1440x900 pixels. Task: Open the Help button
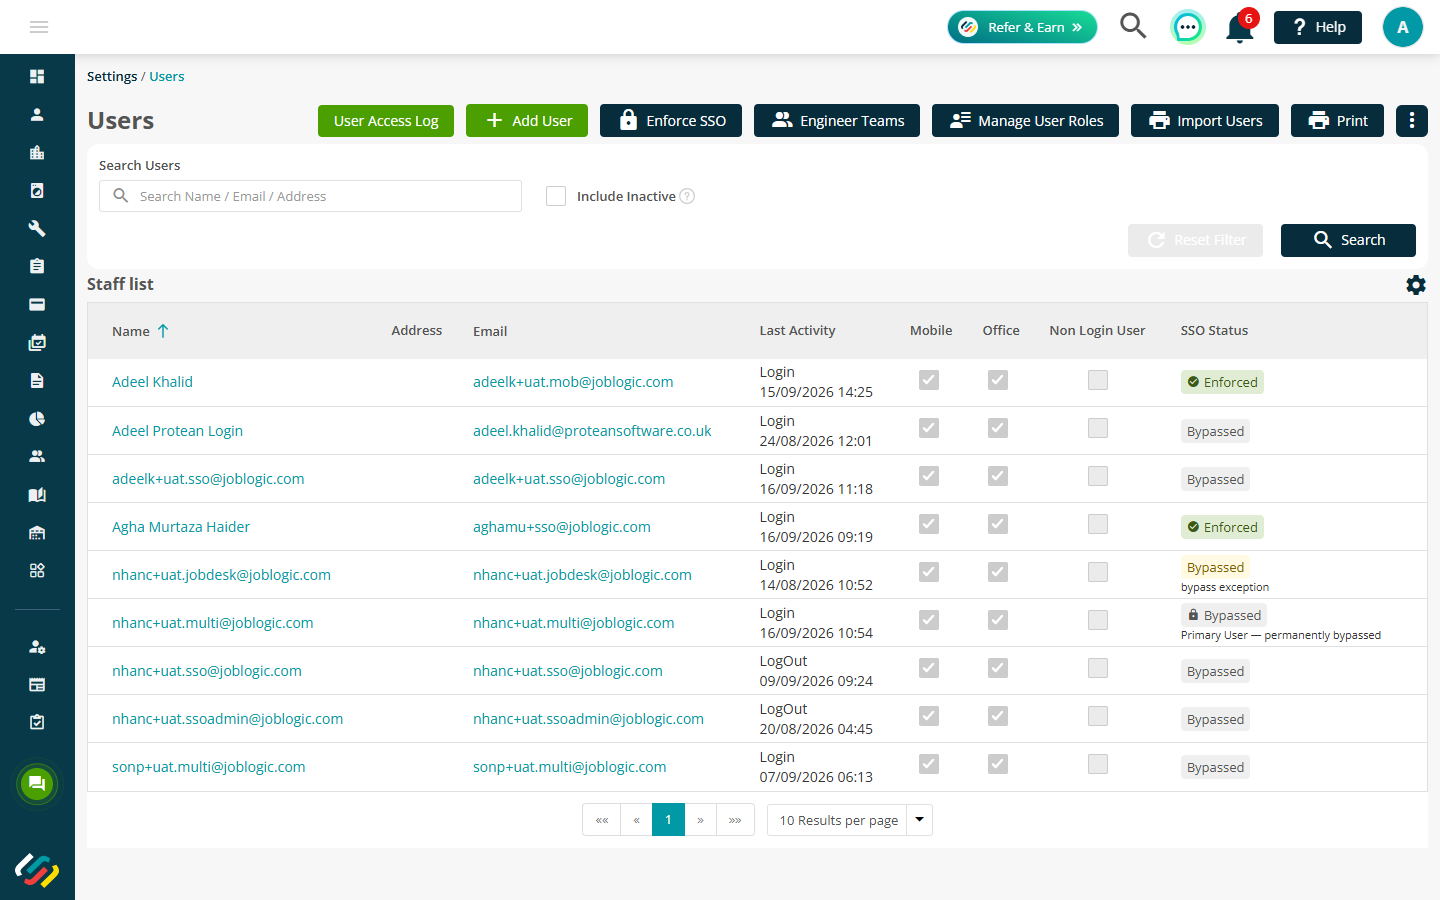pyautogui.click(x=1317, y=27)
